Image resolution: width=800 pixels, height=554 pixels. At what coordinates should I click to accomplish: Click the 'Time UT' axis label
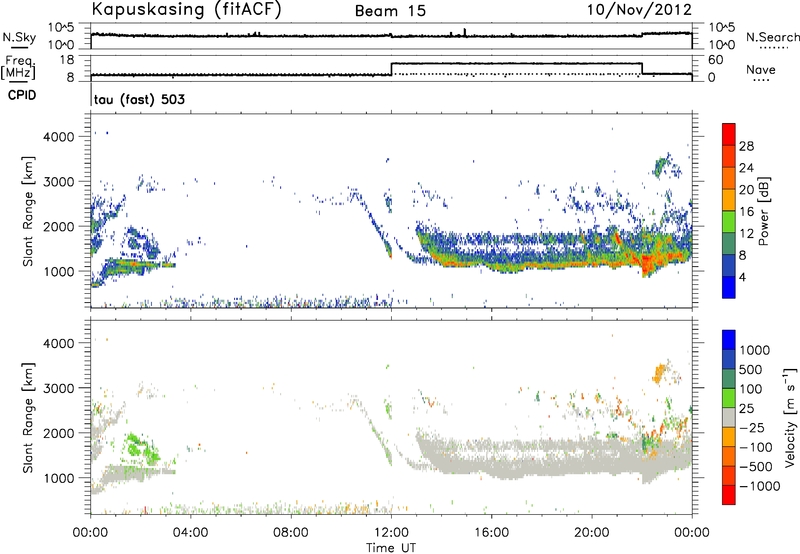point(391,548)
